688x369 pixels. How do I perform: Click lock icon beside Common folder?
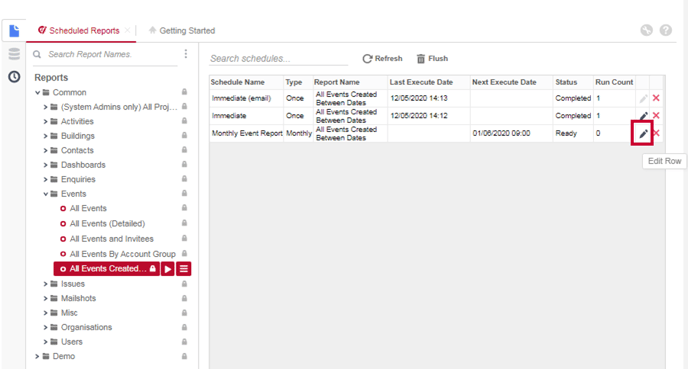pos(184,92)
